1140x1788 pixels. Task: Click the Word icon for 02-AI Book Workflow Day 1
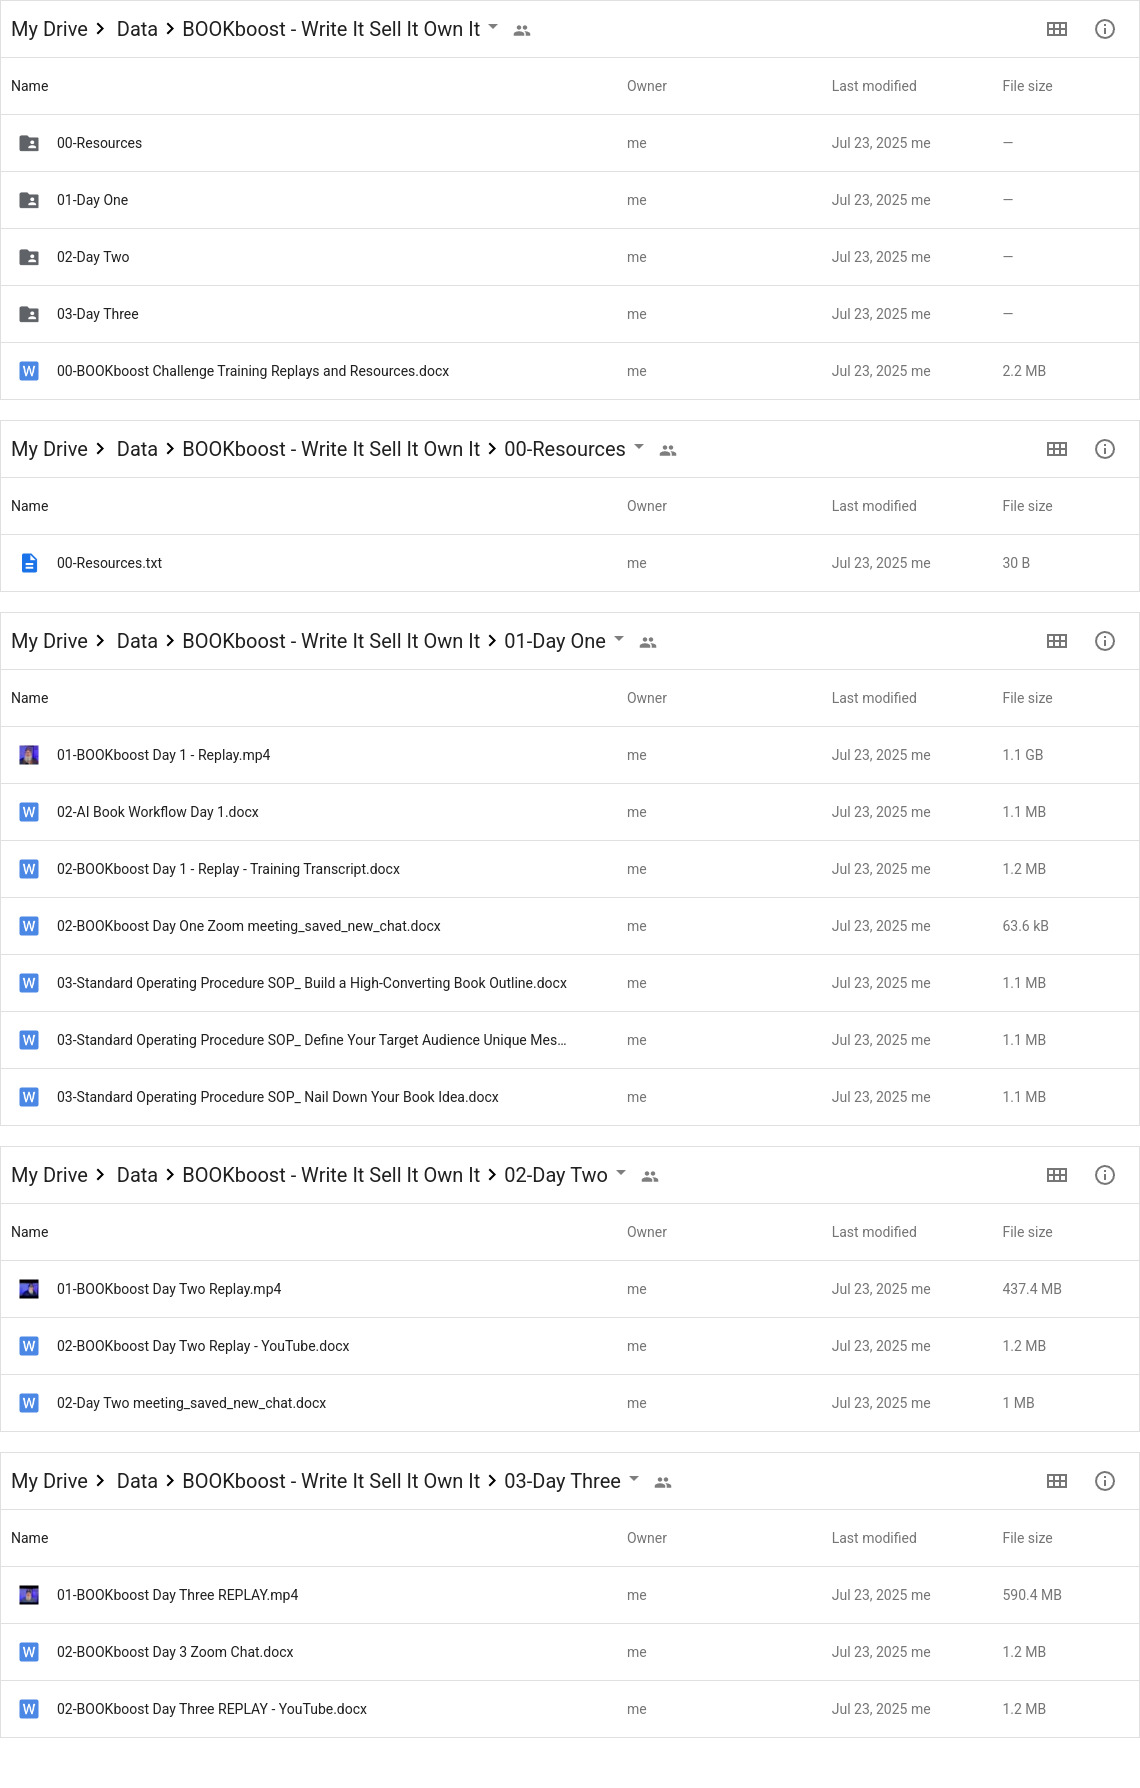[x=29, y=812]
